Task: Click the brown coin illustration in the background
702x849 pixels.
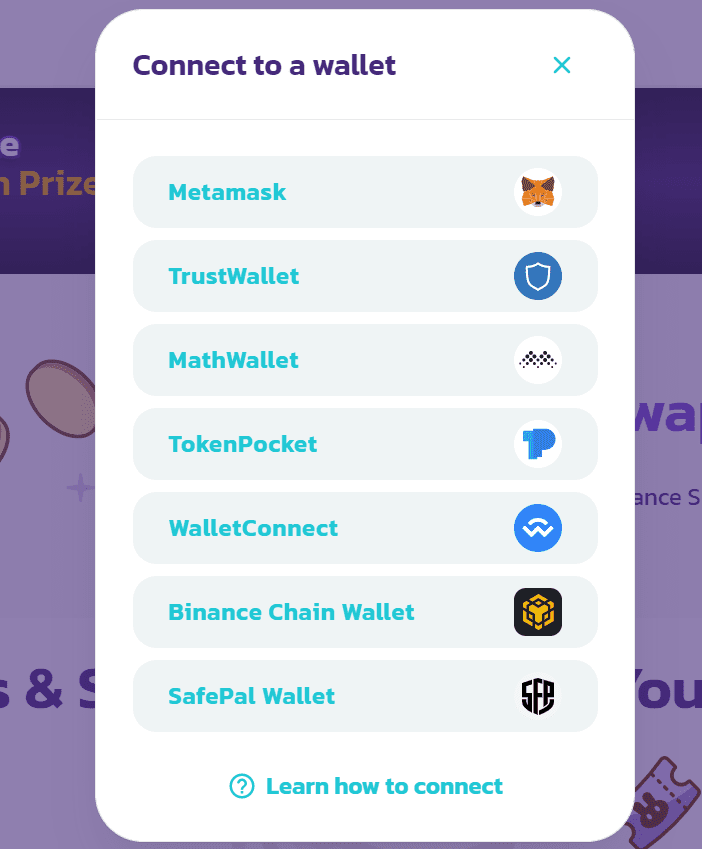Action: pos(61,398)
